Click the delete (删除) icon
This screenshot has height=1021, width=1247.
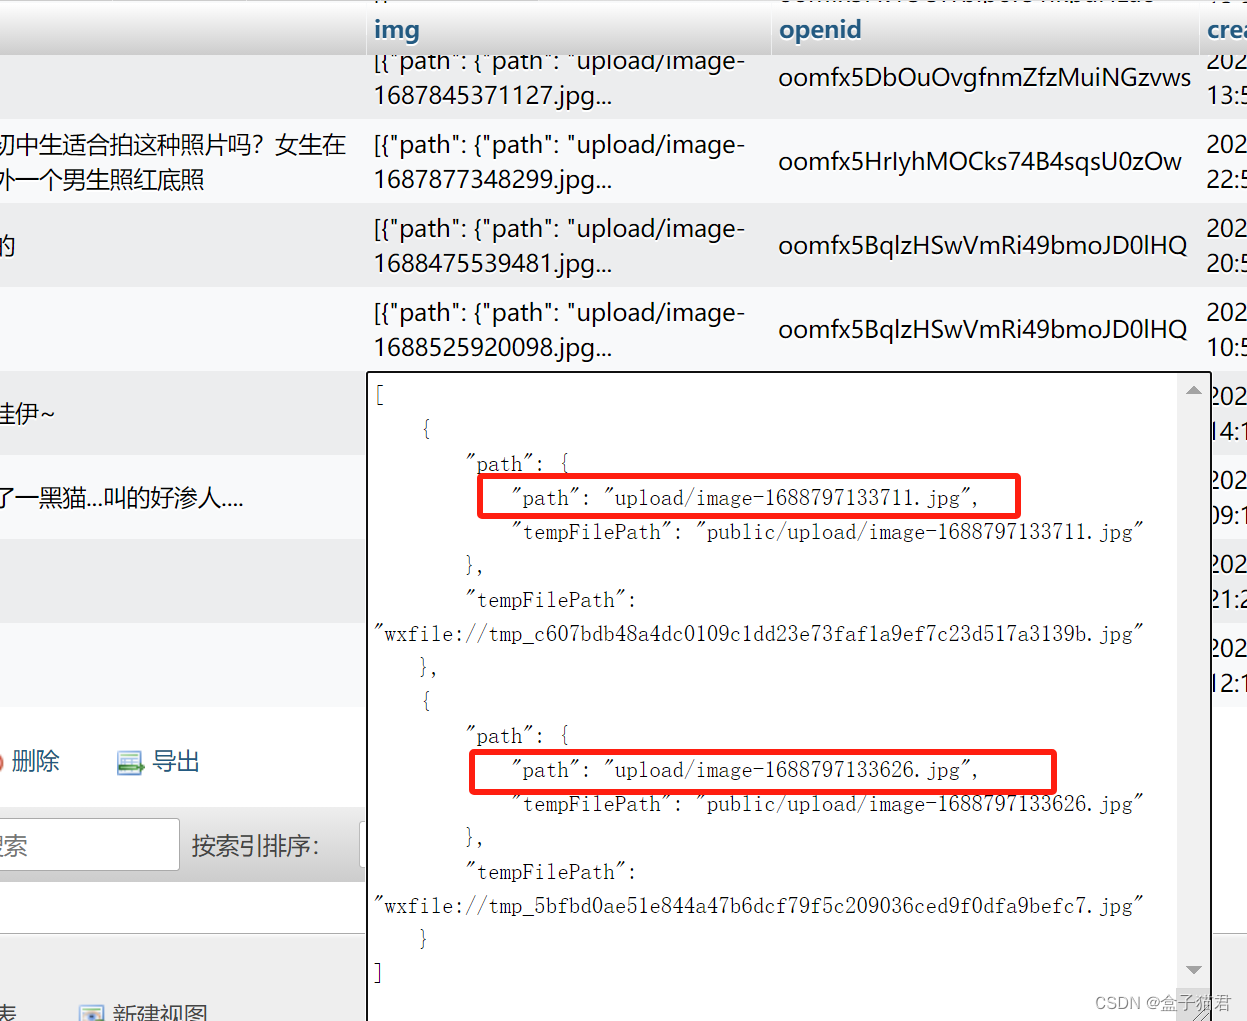click(x=1, y=762)
